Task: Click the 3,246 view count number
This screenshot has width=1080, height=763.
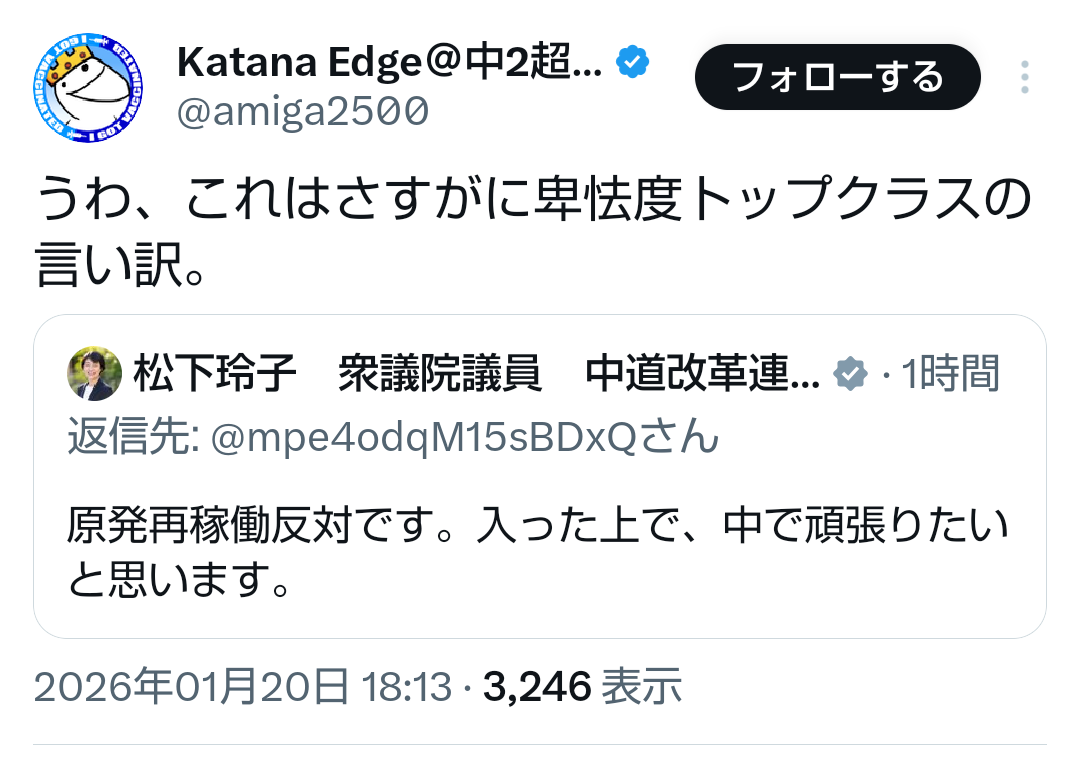Action: (538, 688)
